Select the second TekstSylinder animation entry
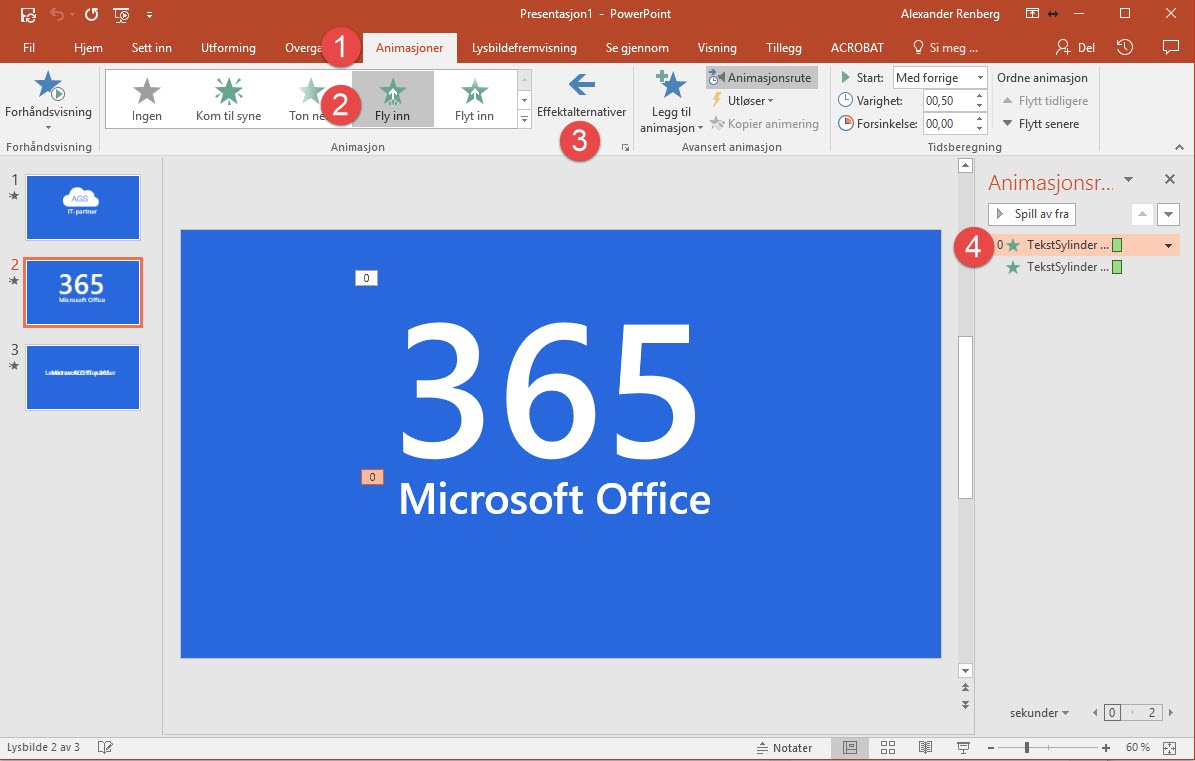 pyautogui.click(x=1085, y=267)
